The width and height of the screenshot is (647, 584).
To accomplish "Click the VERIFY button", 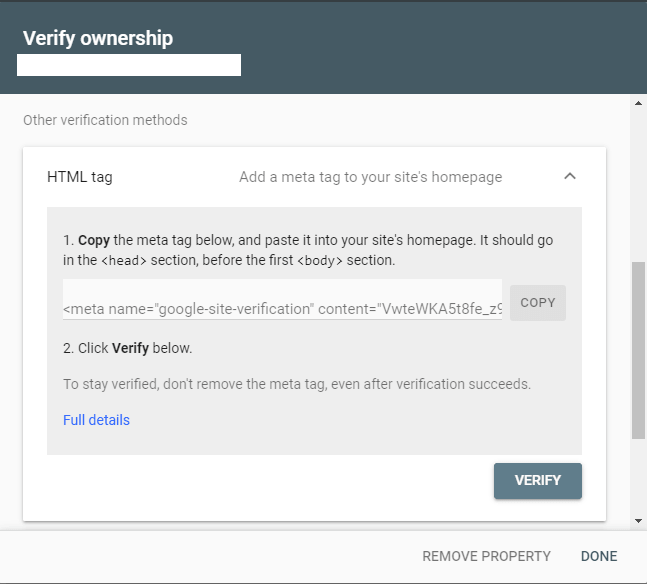I will click(538, 480).
